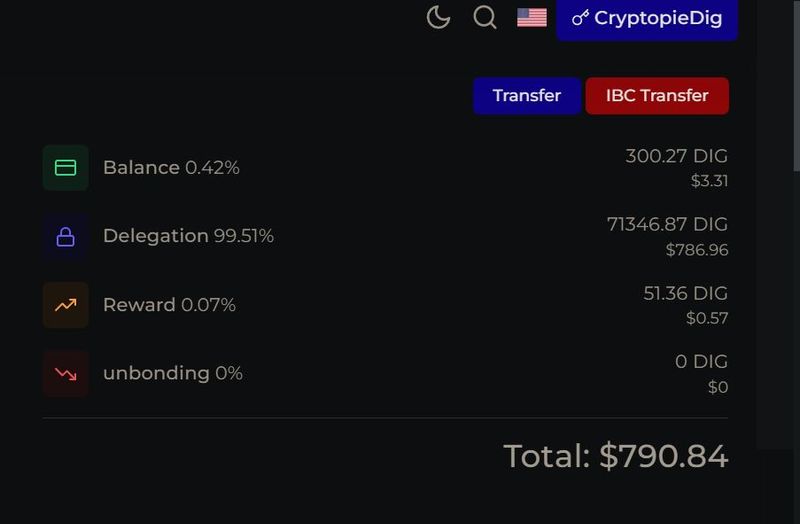
Task: Click the 51.36 DIG reward amount
Action: 685,293
